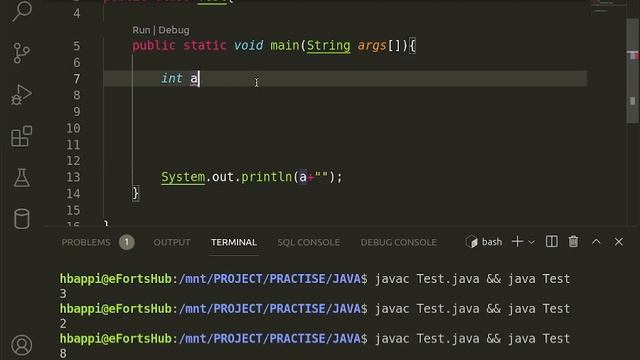Click terminal output value 8
This screenshot has height=360, width=640.
[63, 353]
